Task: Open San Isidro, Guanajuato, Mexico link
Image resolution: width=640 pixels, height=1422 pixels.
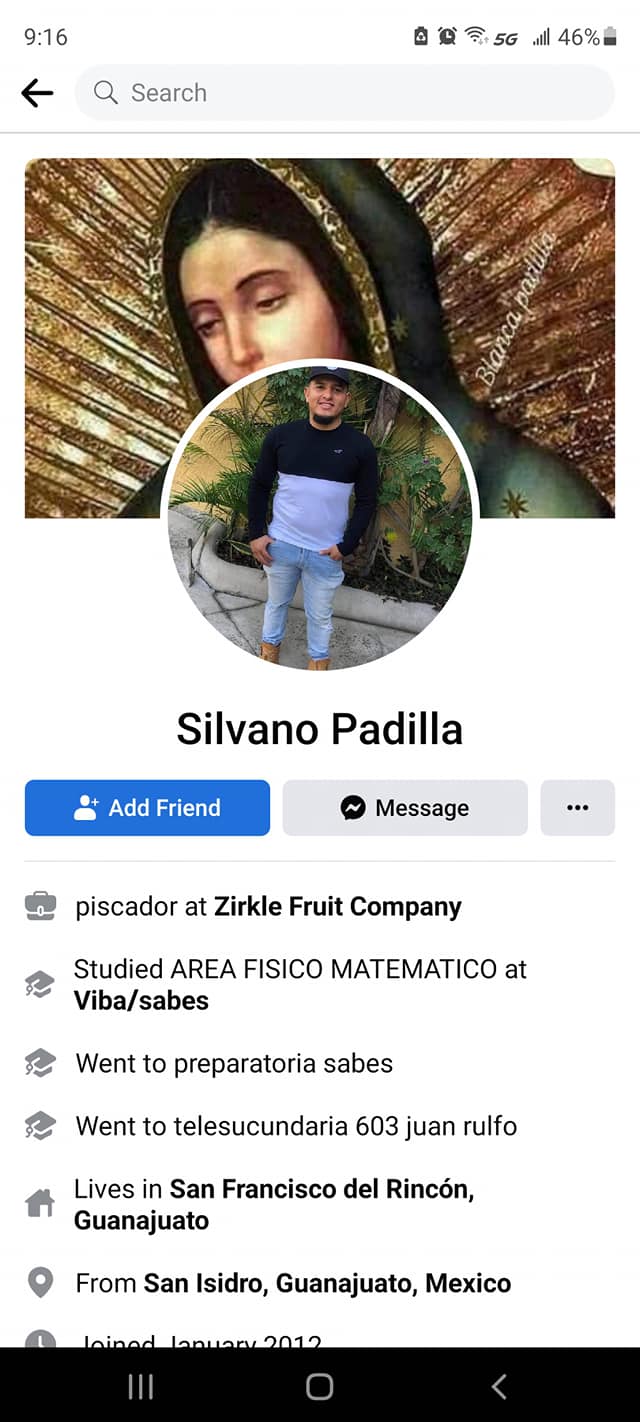Action: click(327, 1283)
